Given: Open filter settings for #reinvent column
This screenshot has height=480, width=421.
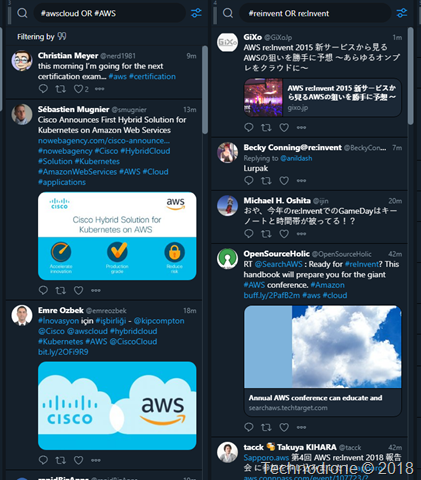Looking at the screenshot, I should pos(402,13).
